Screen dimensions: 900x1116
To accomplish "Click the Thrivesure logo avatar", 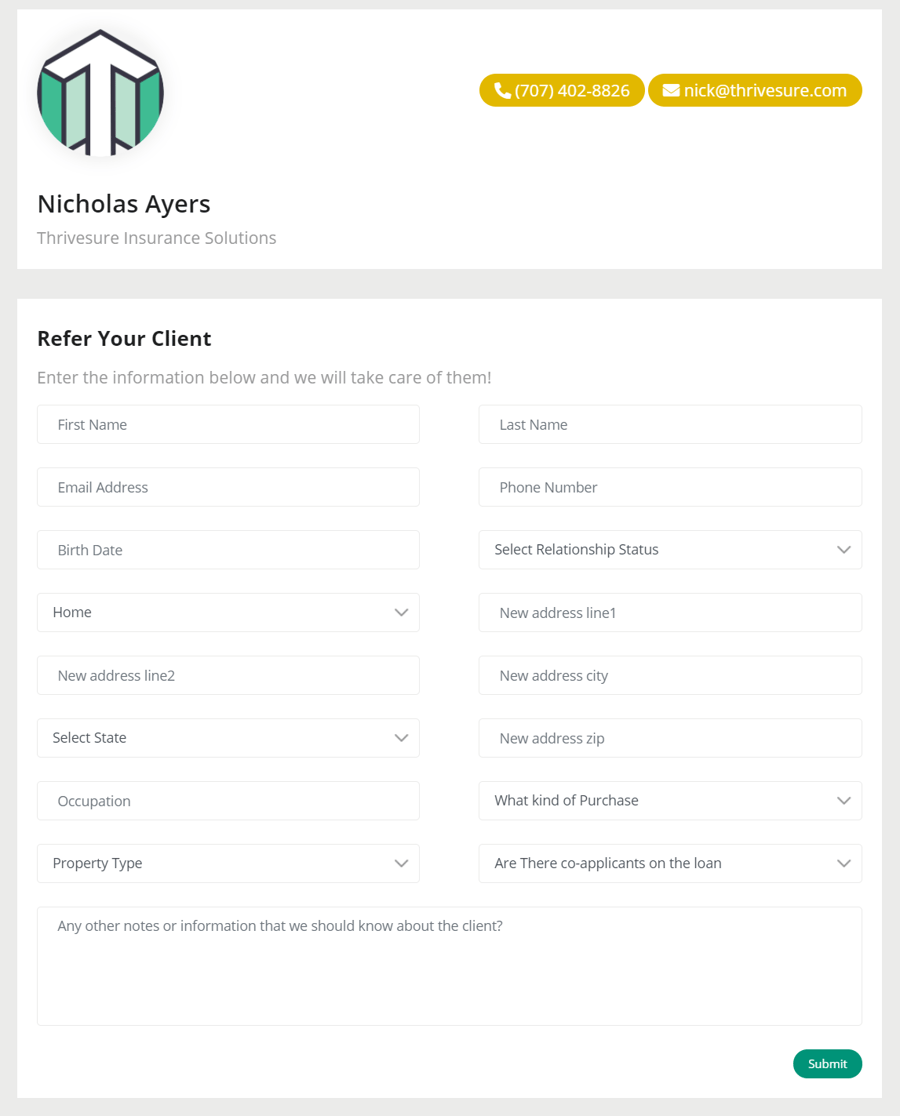I will coord(100,93).
